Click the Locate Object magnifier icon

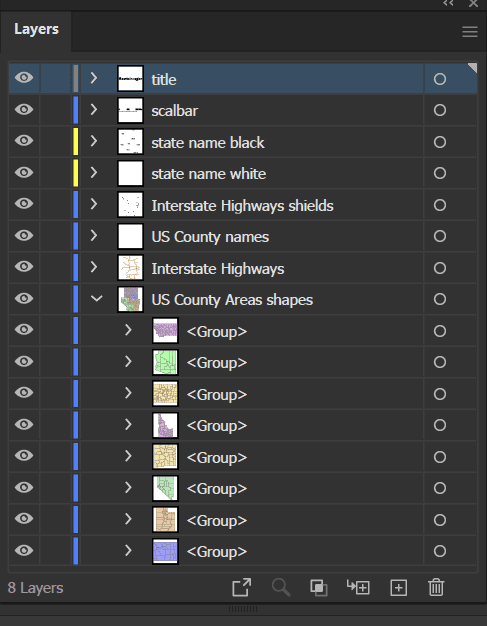point(281,588)
